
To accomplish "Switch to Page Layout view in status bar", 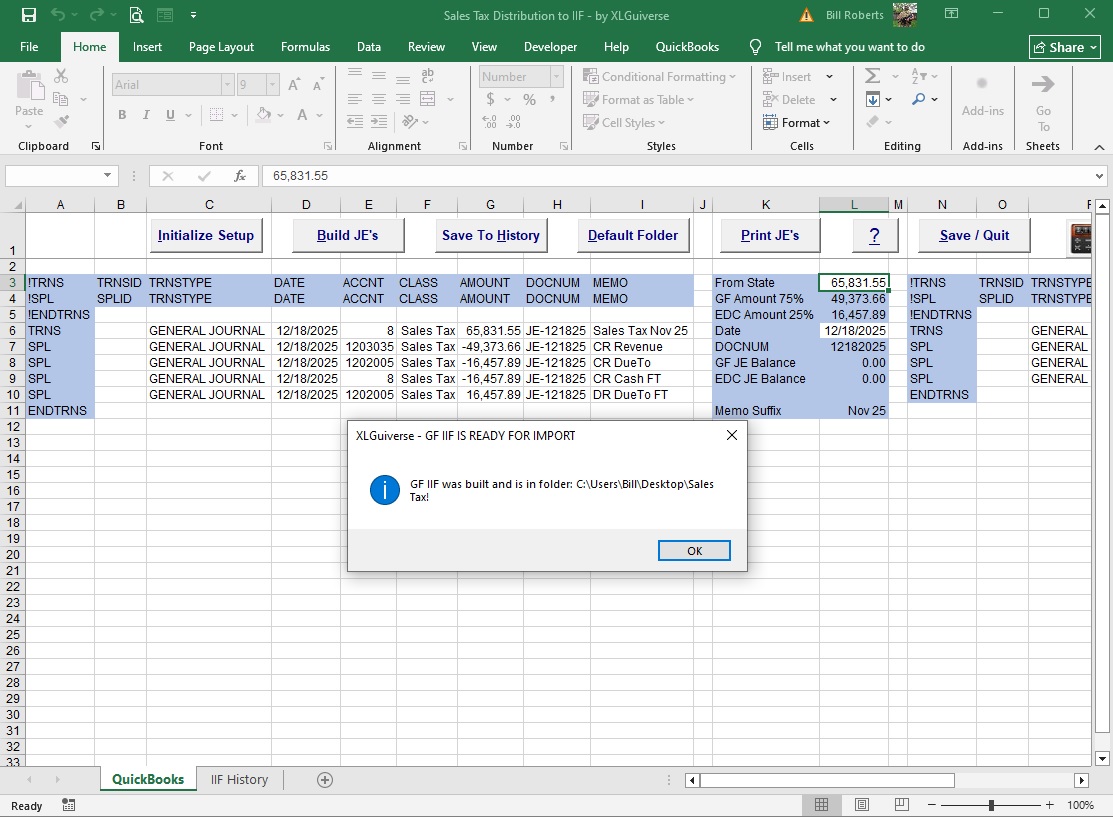I will coord(861,805).
